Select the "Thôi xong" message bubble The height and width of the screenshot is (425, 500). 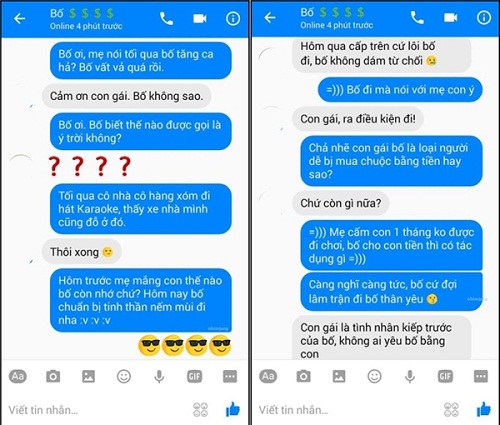coord(81,252)
